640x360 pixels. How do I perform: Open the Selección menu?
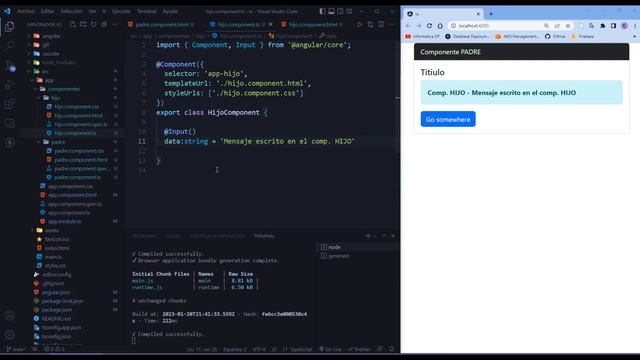click(71, 11)
